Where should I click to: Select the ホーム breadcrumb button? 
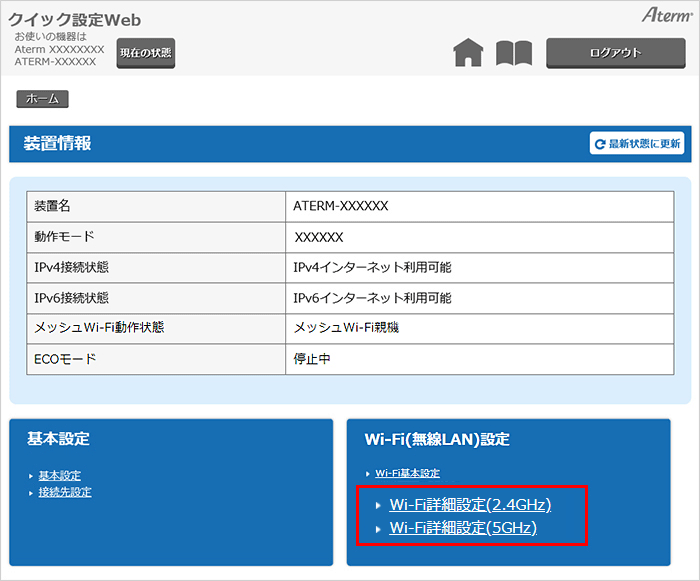pyautogui.click(x=42, y=99)
